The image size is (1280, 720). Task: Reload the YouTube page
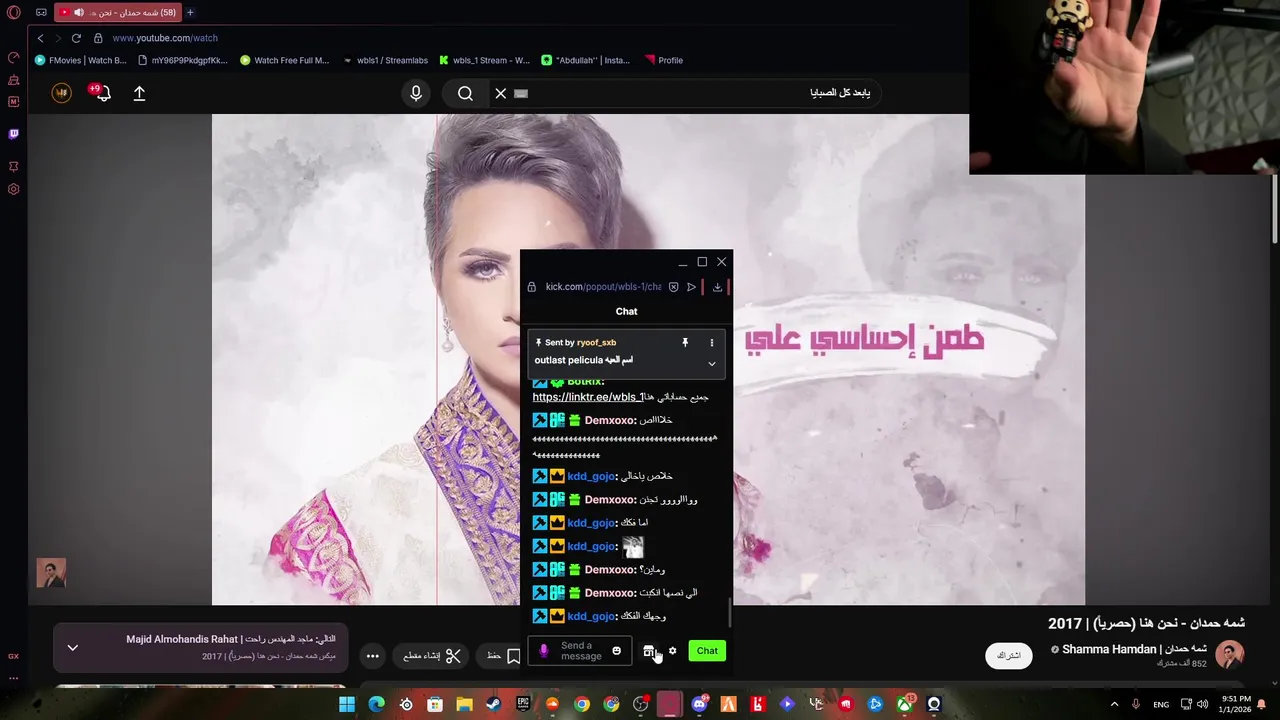point(76,38)
